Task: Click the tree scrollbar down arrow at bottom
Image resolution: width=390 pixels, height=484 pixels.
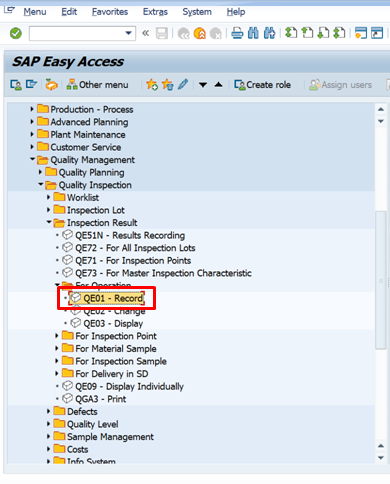Action: click(381, 458)
